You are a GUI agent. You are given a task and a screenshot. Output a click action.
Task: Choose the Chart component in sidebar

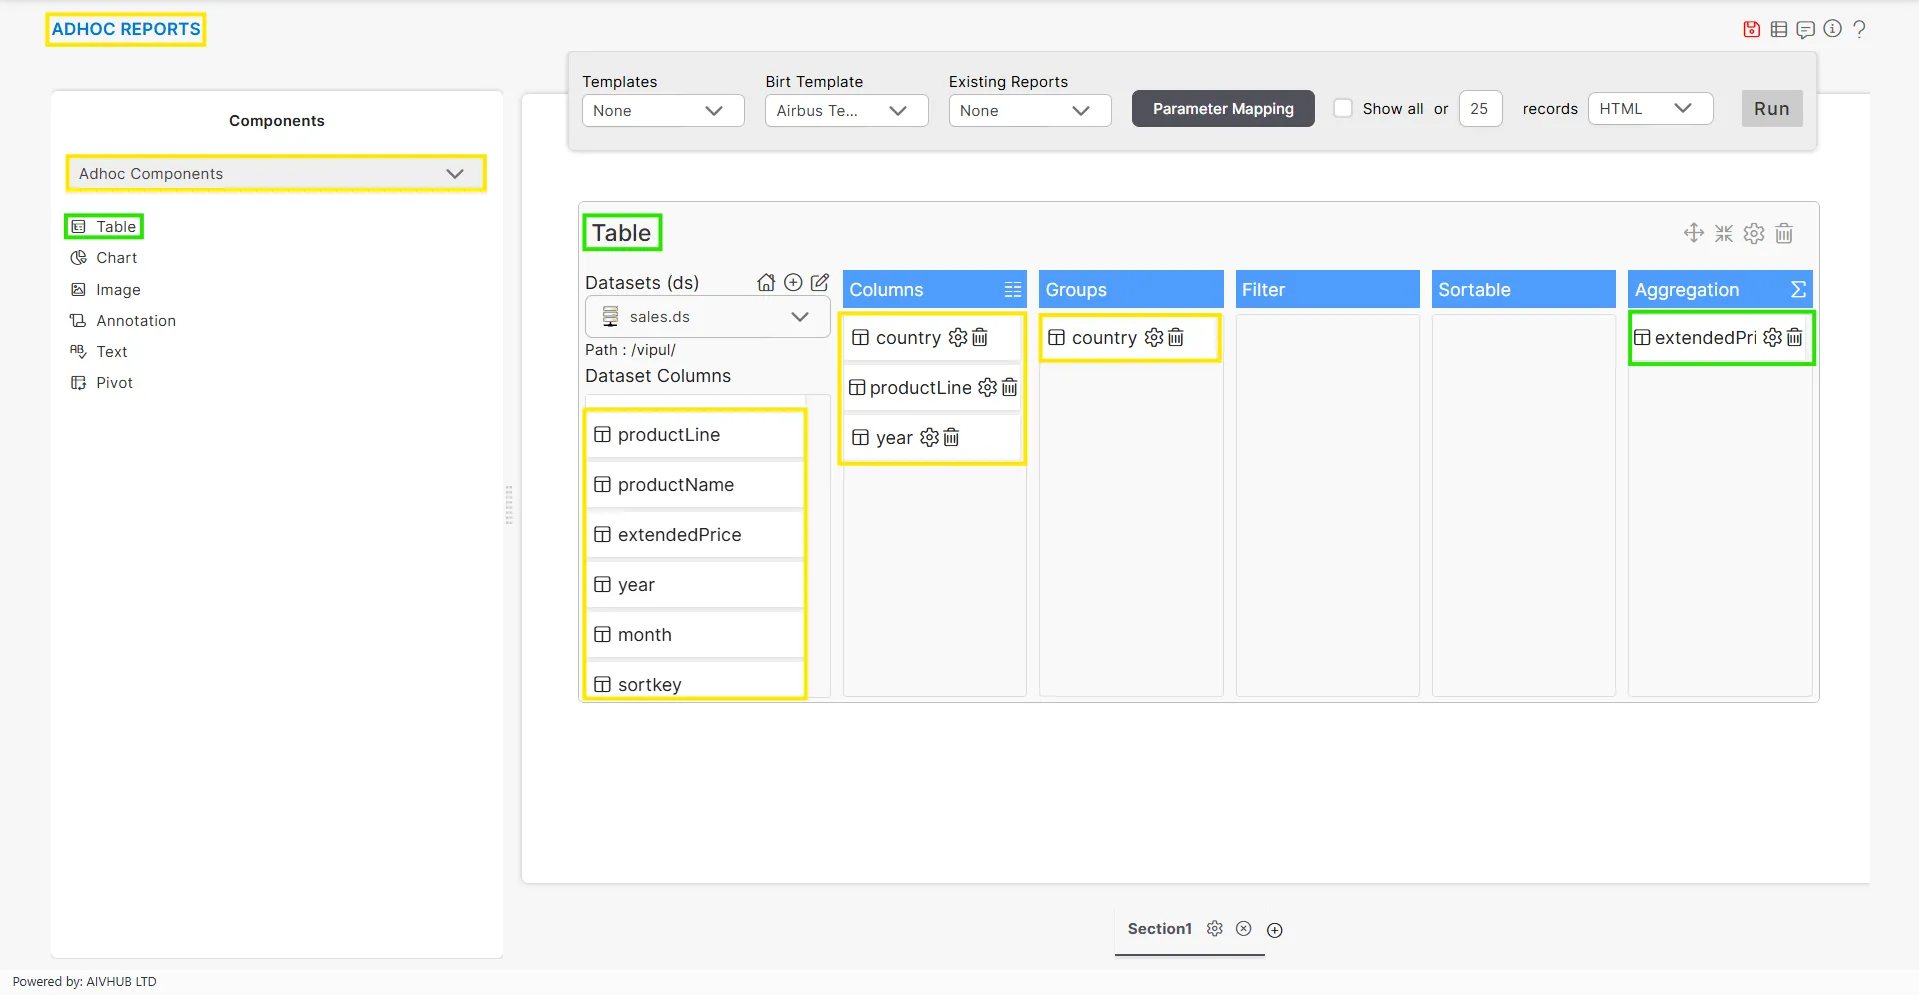116,258
